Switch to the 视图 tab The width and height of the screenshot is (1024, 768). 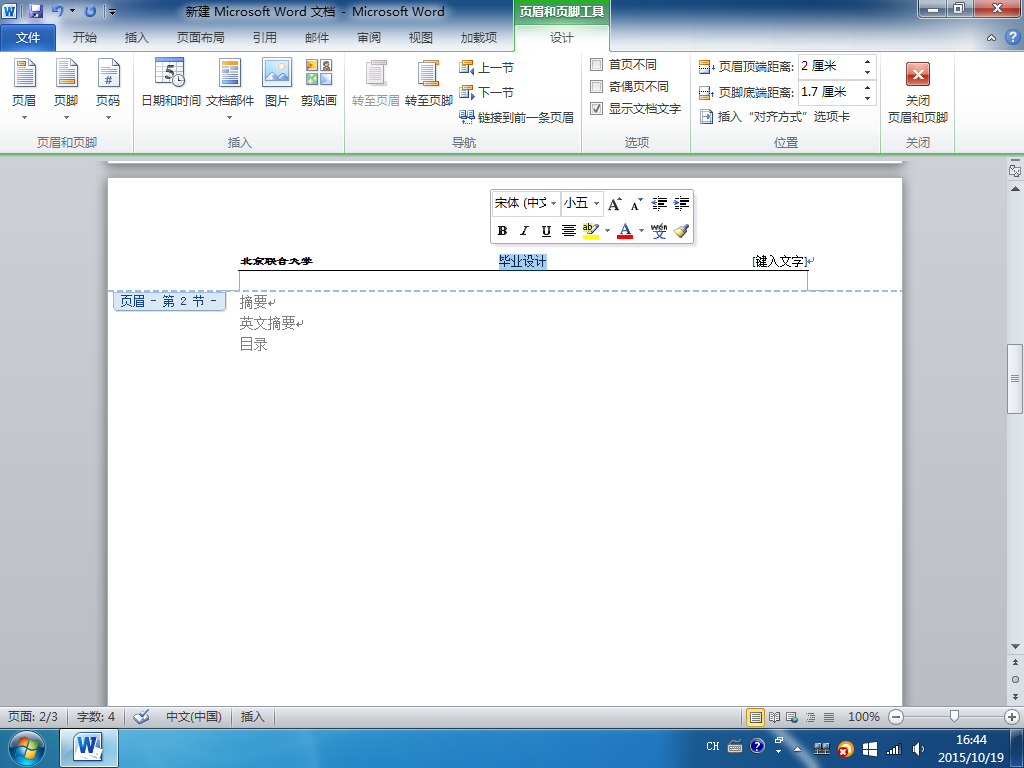(421, 38)
